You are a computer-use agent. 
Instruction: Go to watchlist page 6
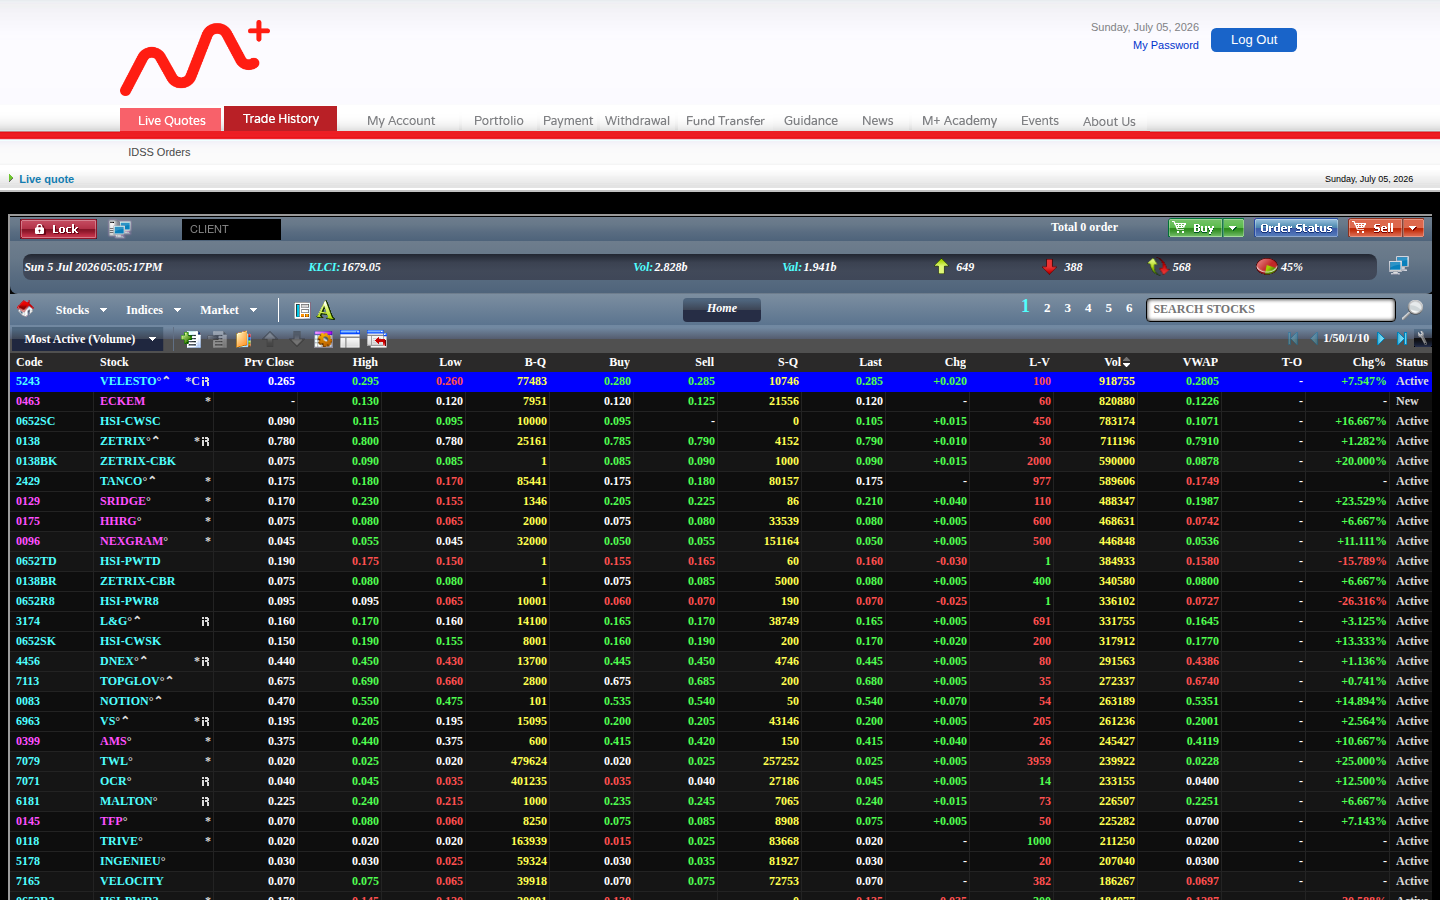[1129, 308]
